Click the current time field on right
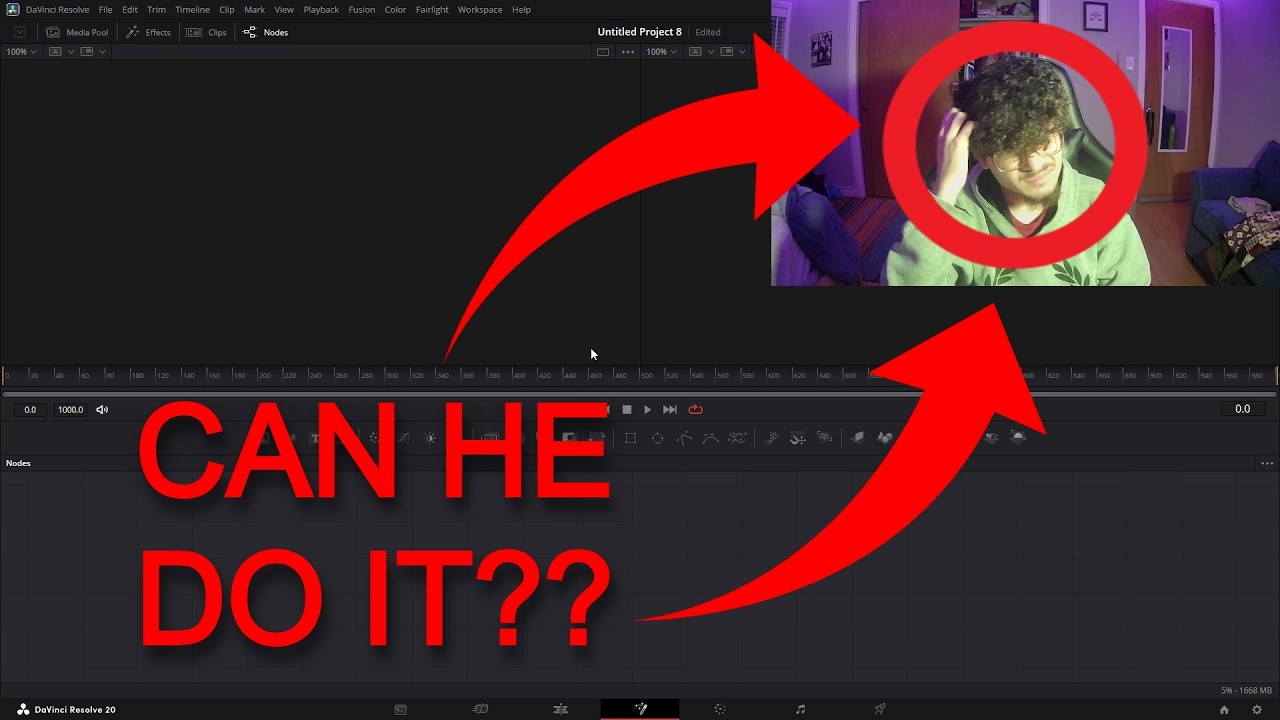The width and height of the screenshot is (1280, 720). tap(1243, 409)
